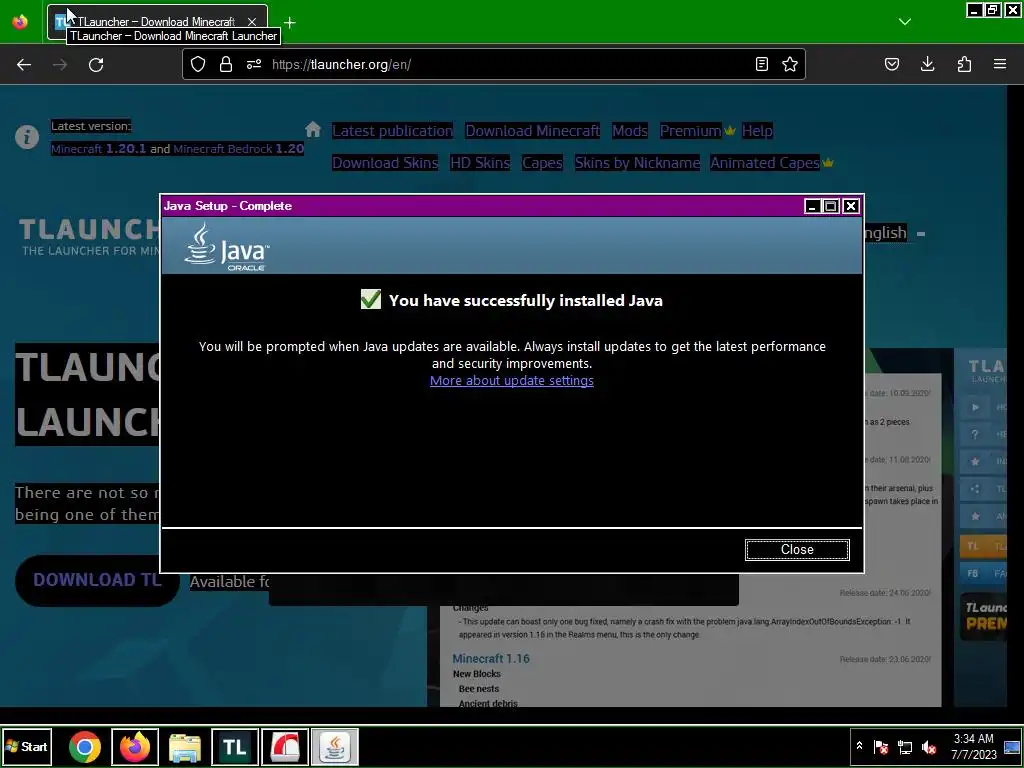Open network status tray icon
1024x768 pixels.
(905, 747)
